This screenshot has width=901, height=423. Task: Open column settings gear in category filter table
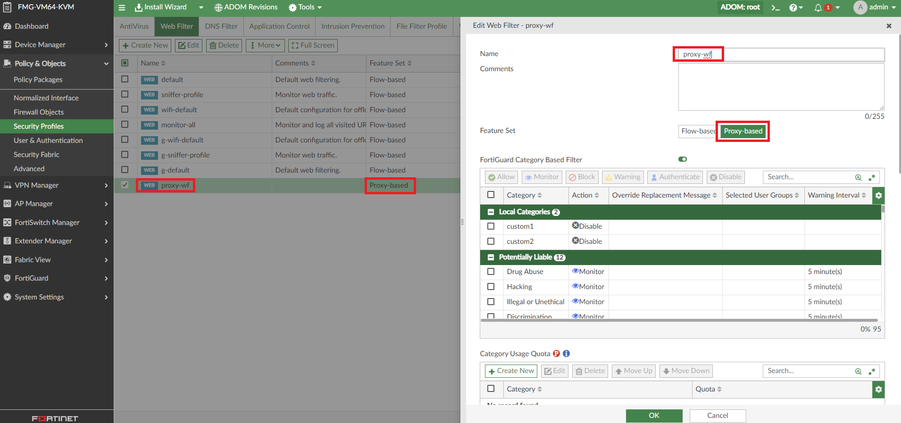coord(878,195)
